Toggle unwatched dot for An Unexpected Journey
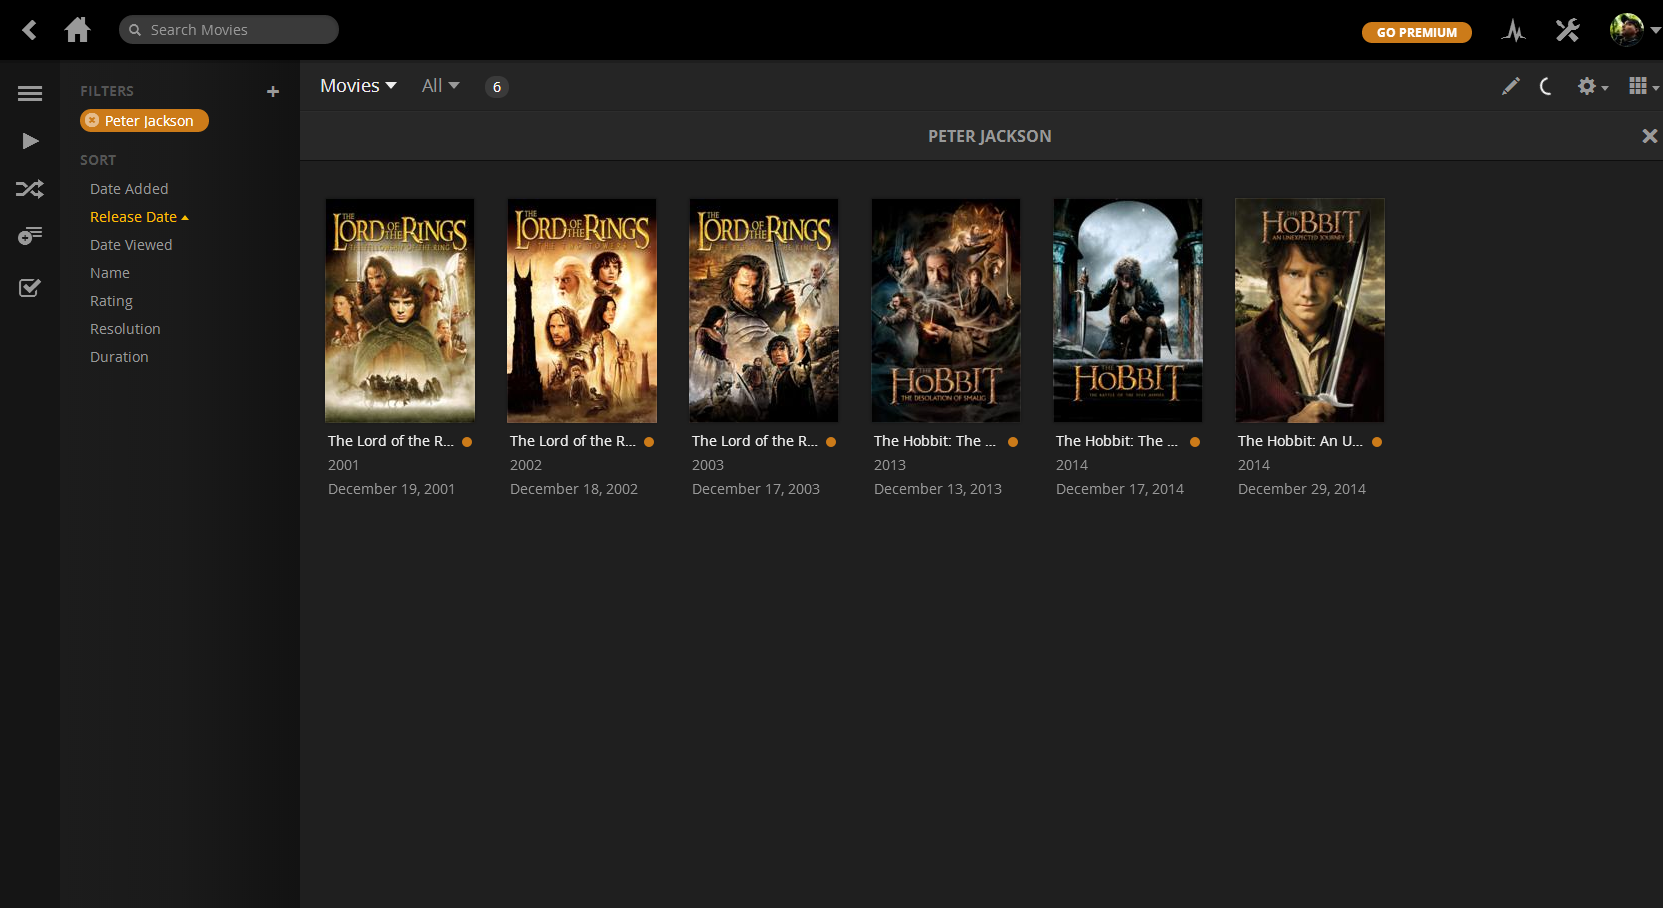Screen dimensions: 1663x908 (x=1377, y=442)
